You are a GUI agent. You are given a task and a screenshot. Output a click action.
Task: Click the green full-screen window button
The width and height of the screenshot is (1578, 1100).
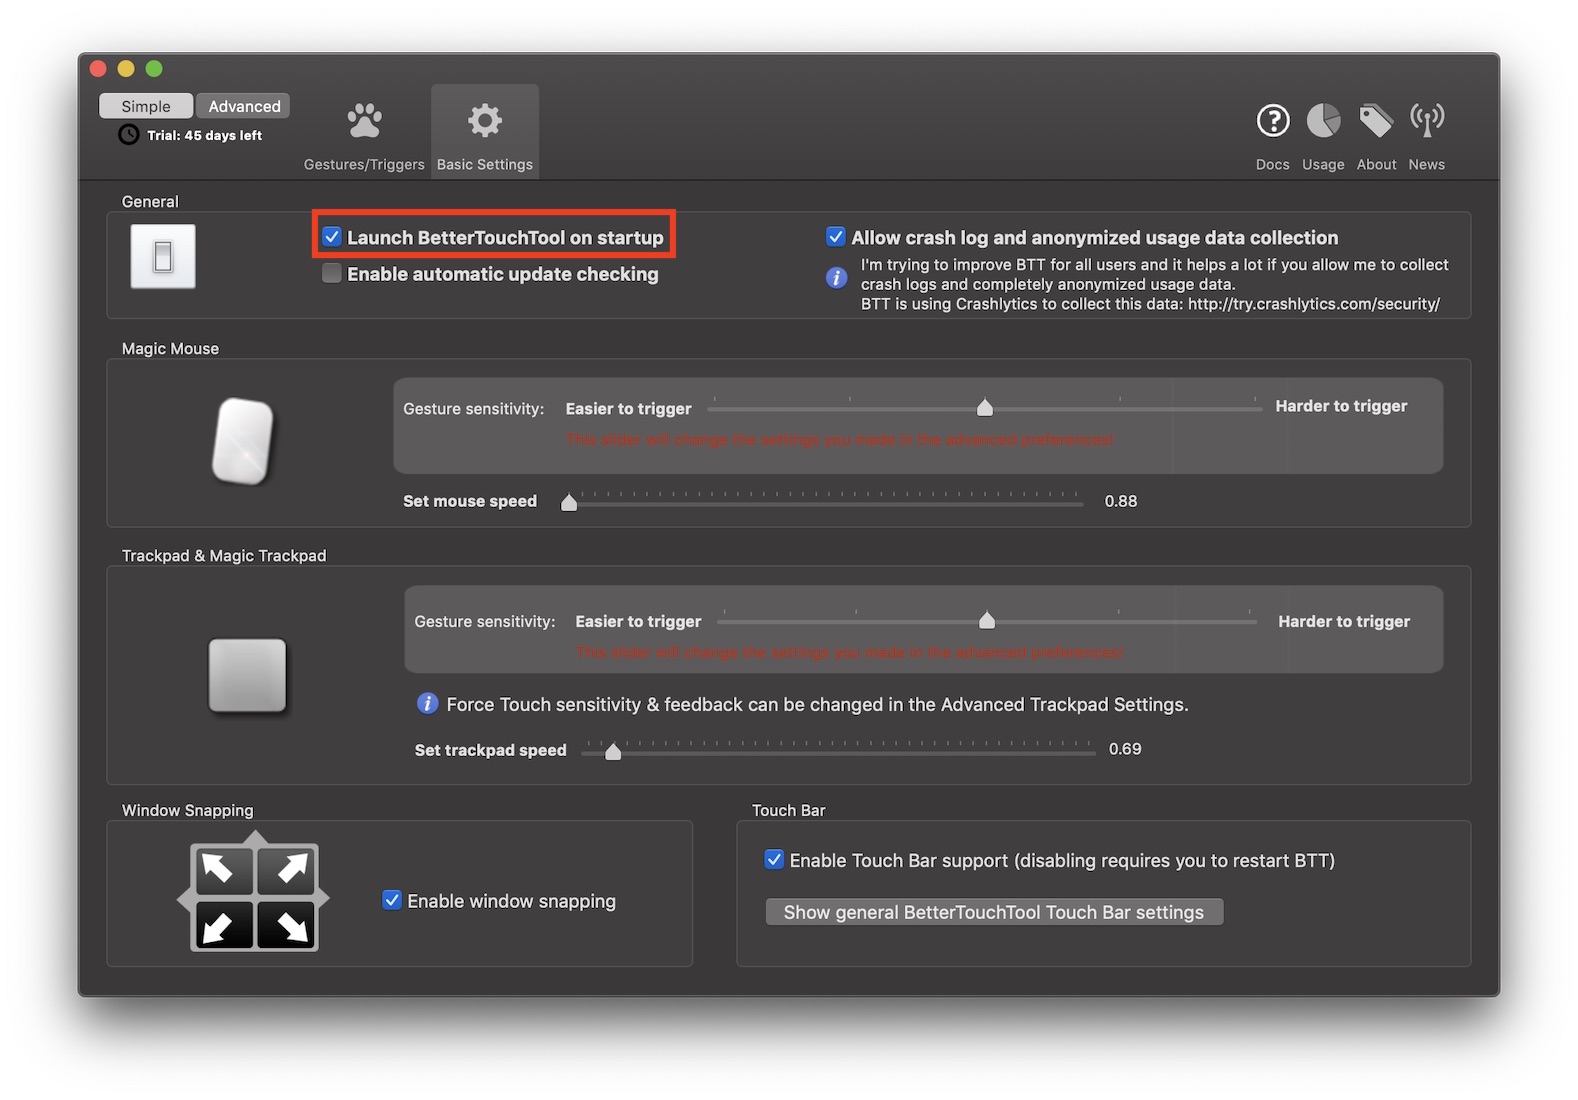(x=154, y=68)
